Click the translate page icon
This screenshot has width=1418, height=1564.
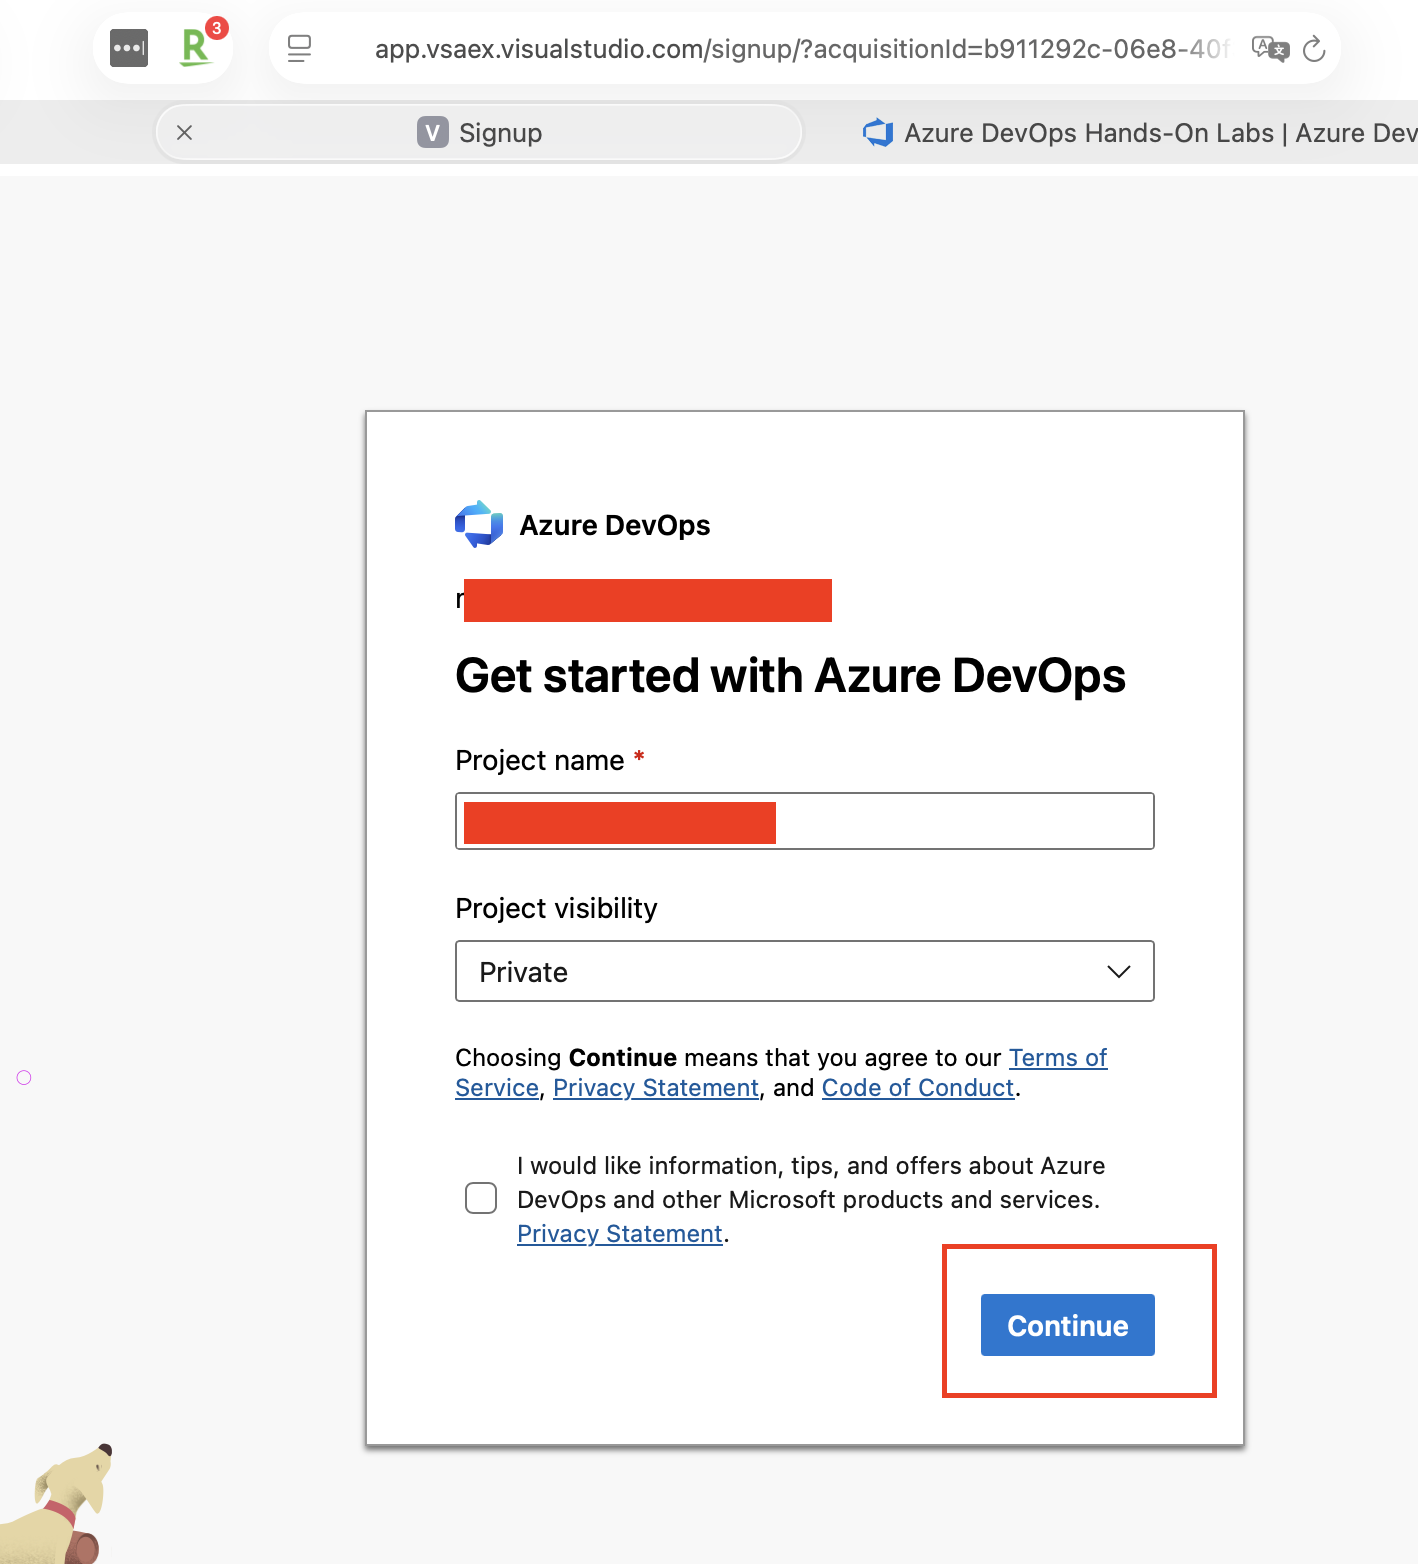(1270, 48)
